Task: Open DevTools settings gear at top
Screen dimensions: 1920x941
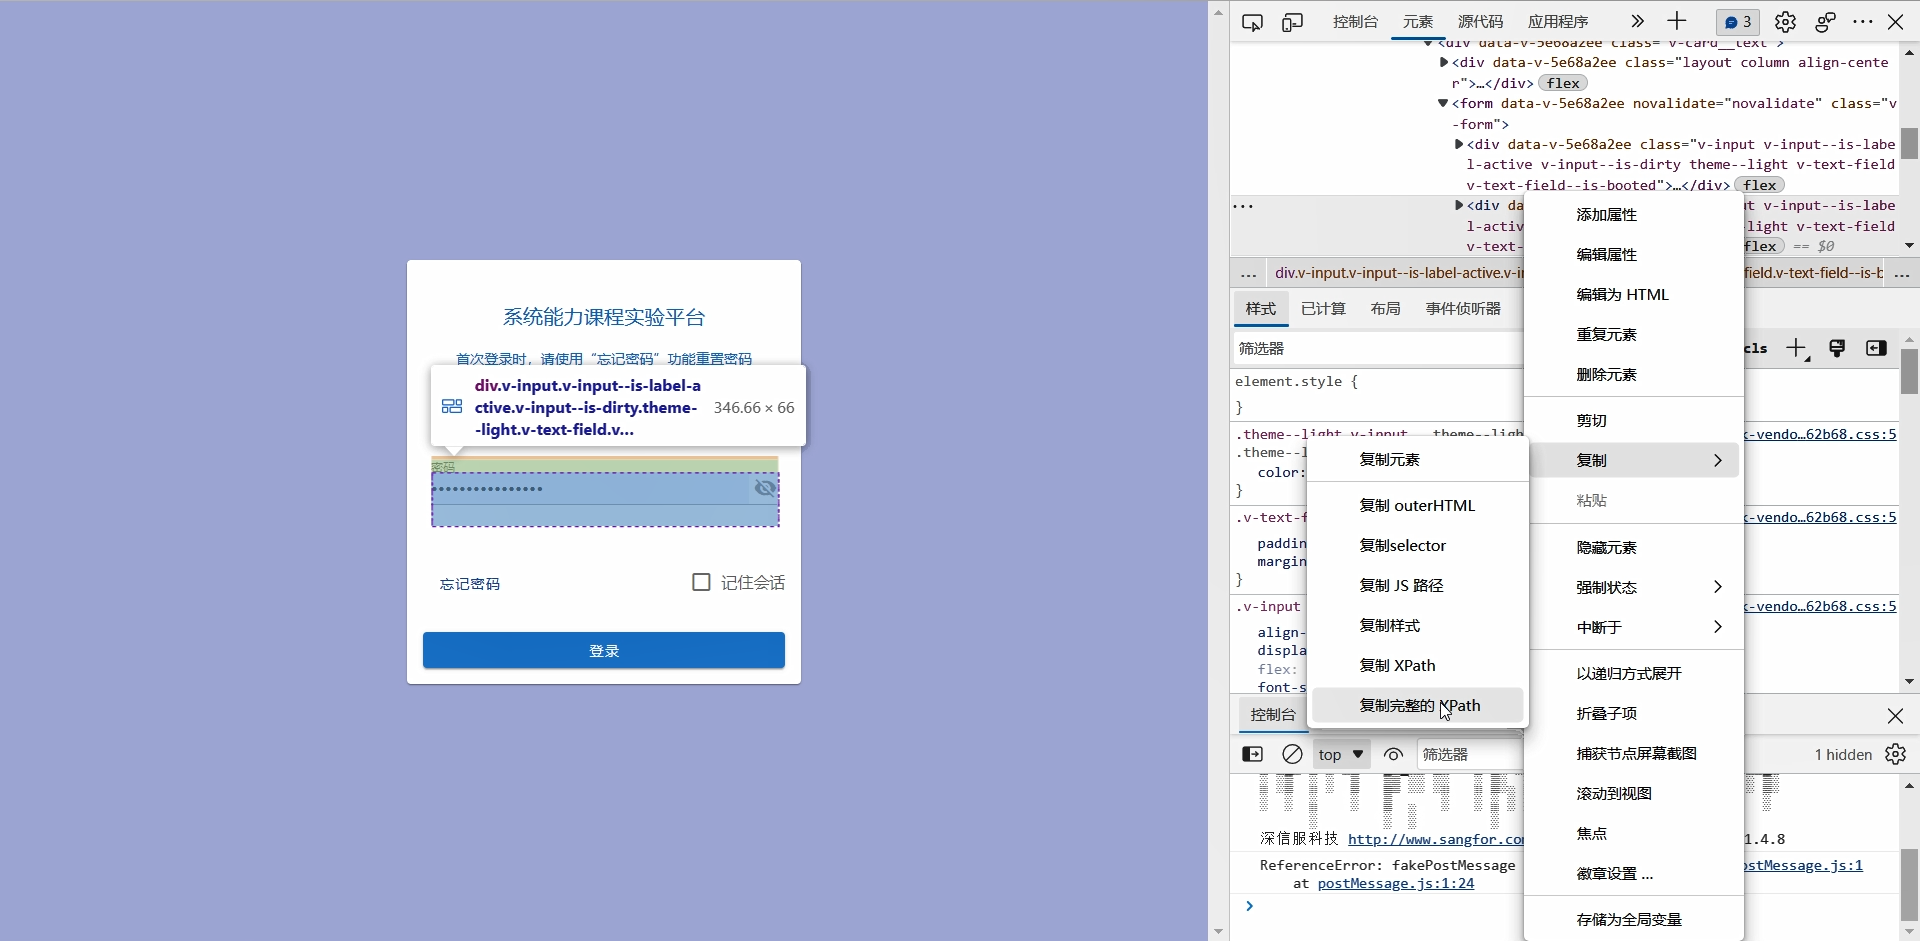Action: (1785, 22)
